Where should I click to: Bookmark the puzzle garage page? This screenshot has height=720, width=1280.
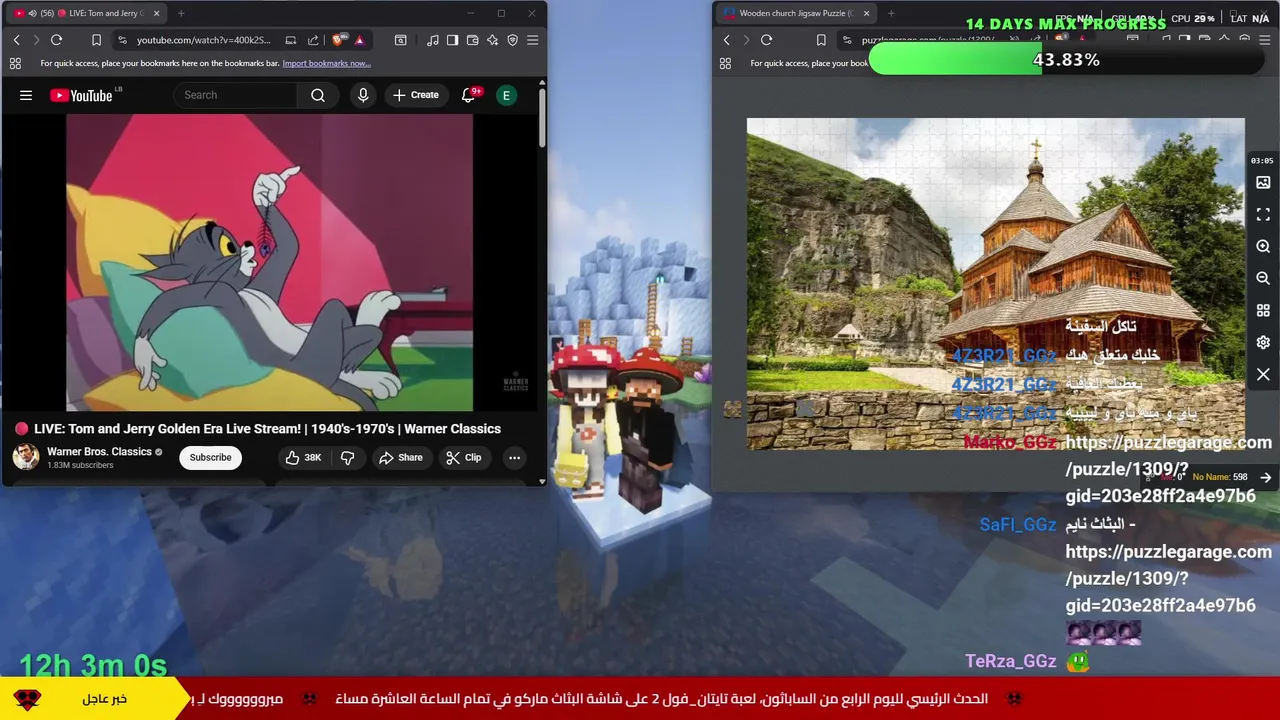(x=821, y=40)
